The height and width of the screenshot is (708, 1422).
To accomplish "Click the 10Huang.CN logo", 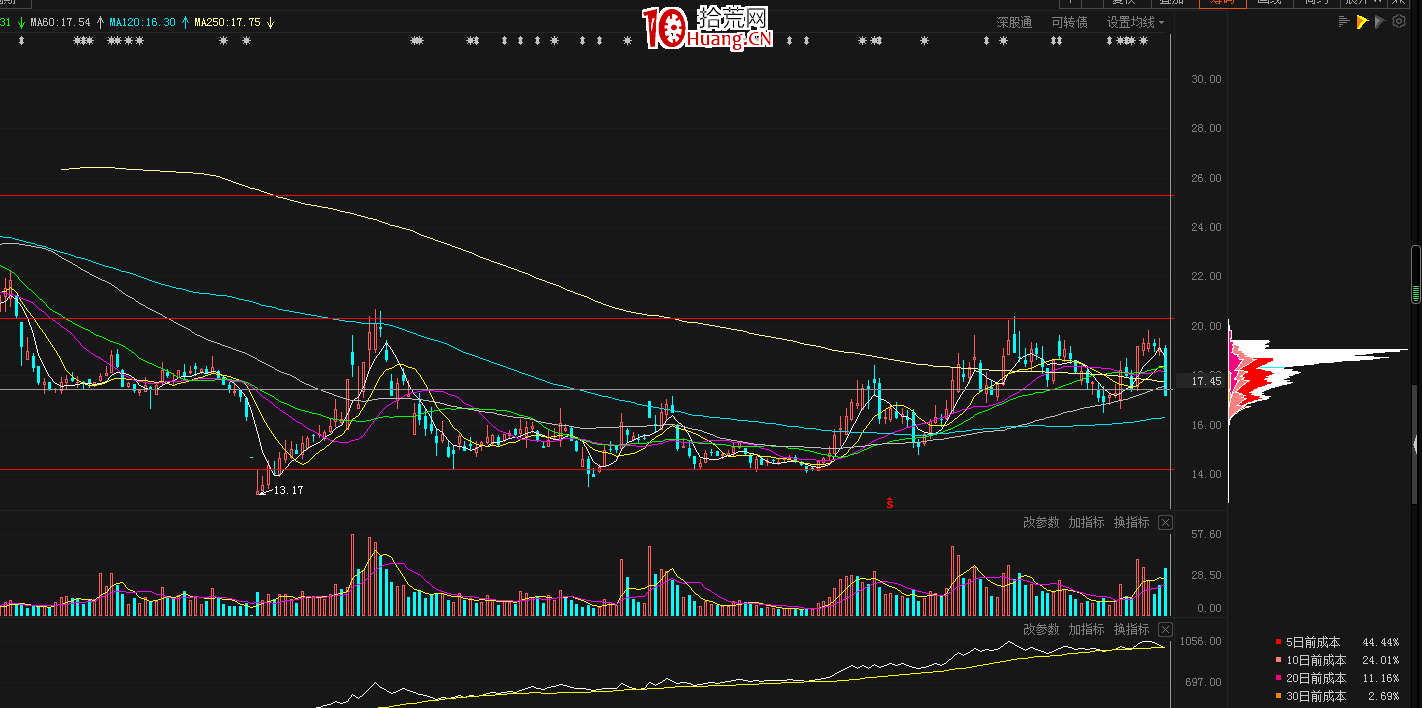I will 708,27.
